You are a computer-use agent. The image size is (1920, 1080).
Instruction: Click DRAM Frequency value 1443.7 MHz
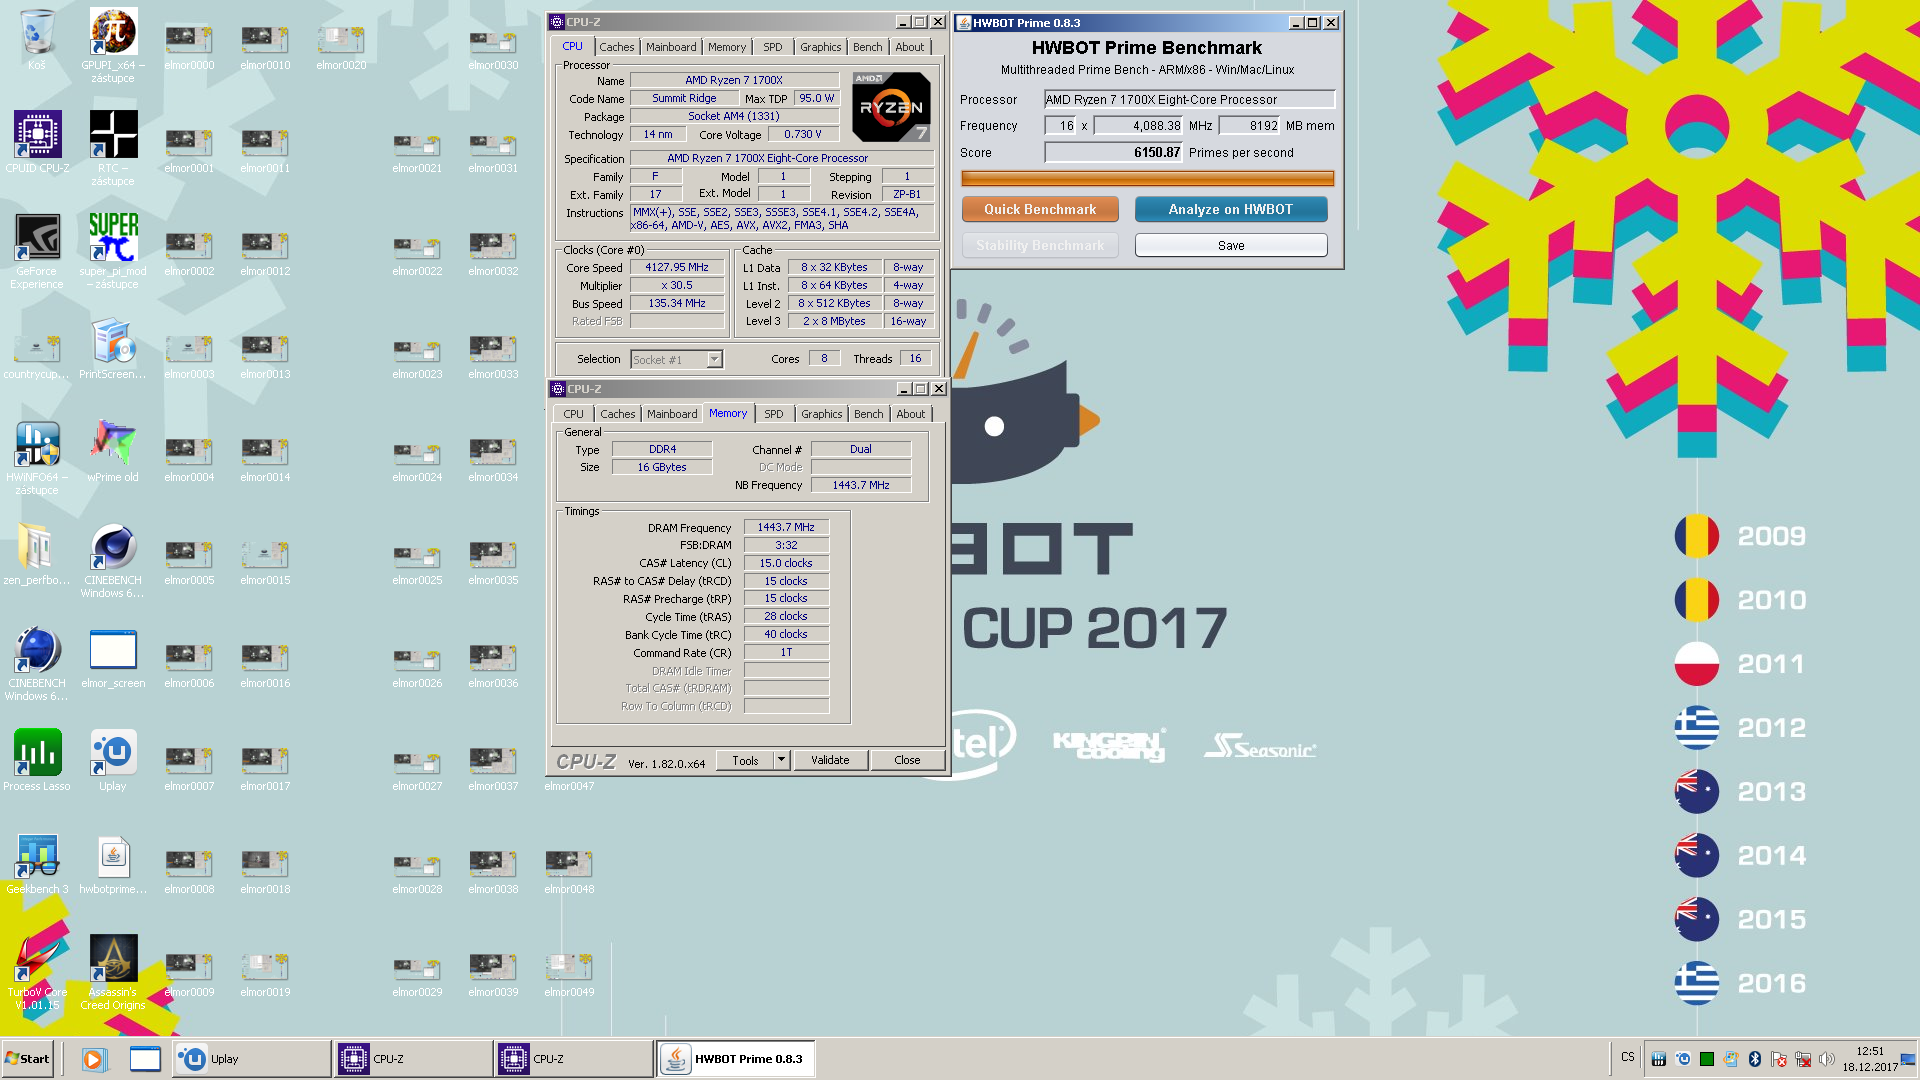tap(786, 527)
